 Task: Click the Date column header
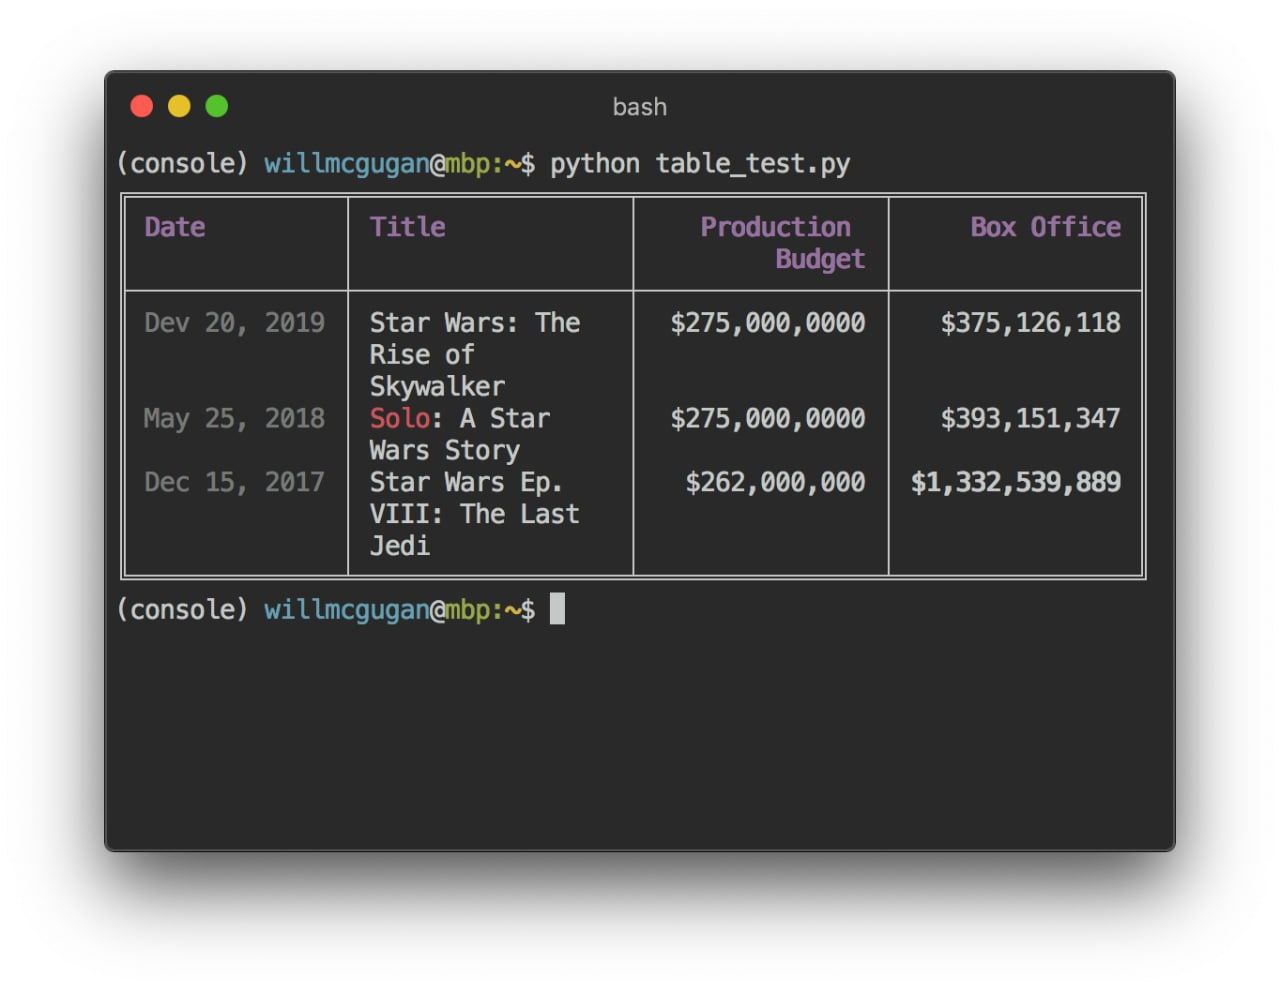[175, 227]
